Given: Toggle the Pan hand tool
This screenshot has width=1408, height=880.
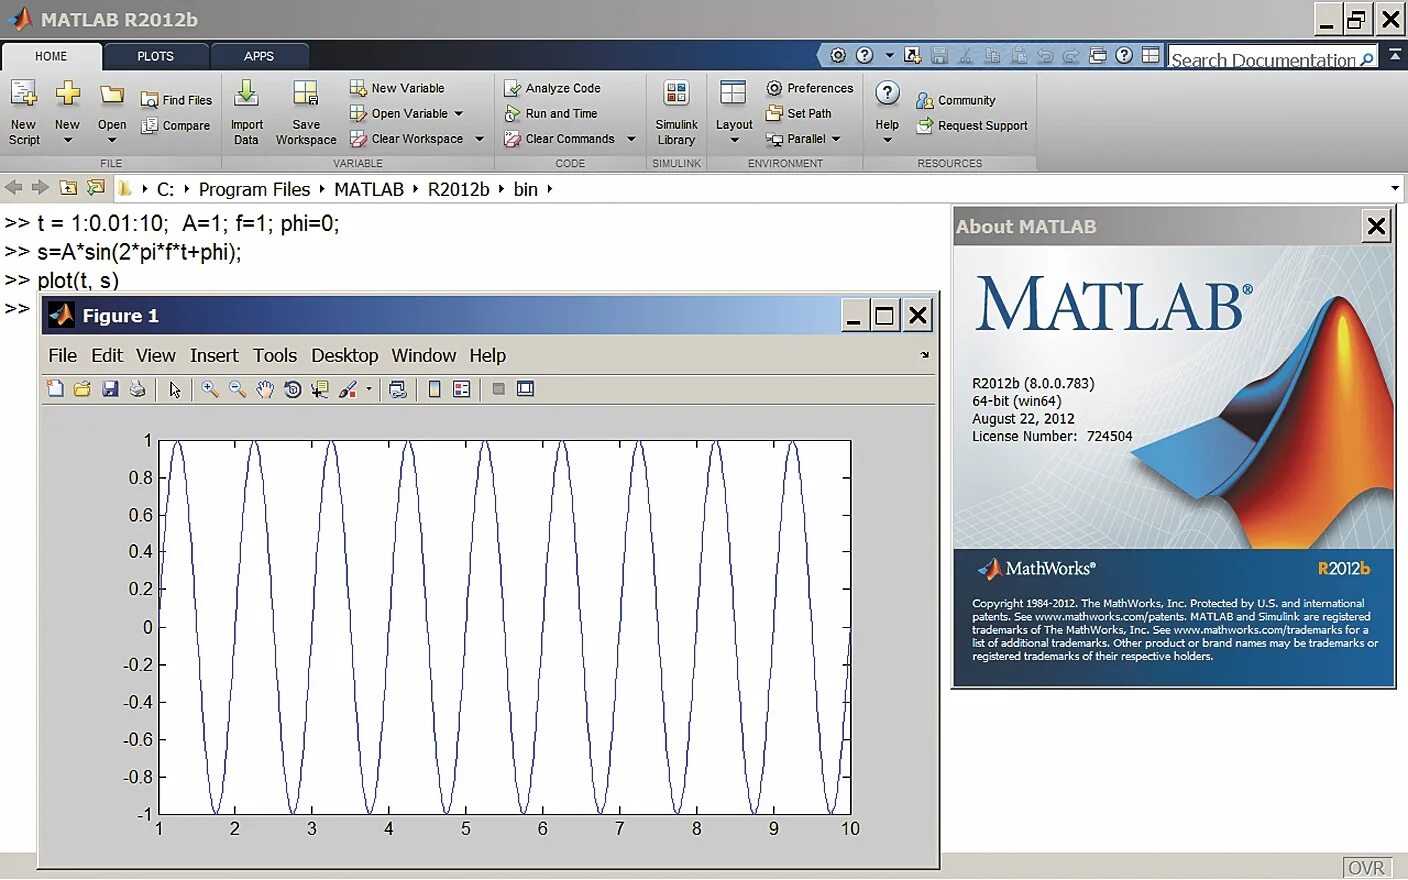Looking at the screenshot, I should point(264,389).
